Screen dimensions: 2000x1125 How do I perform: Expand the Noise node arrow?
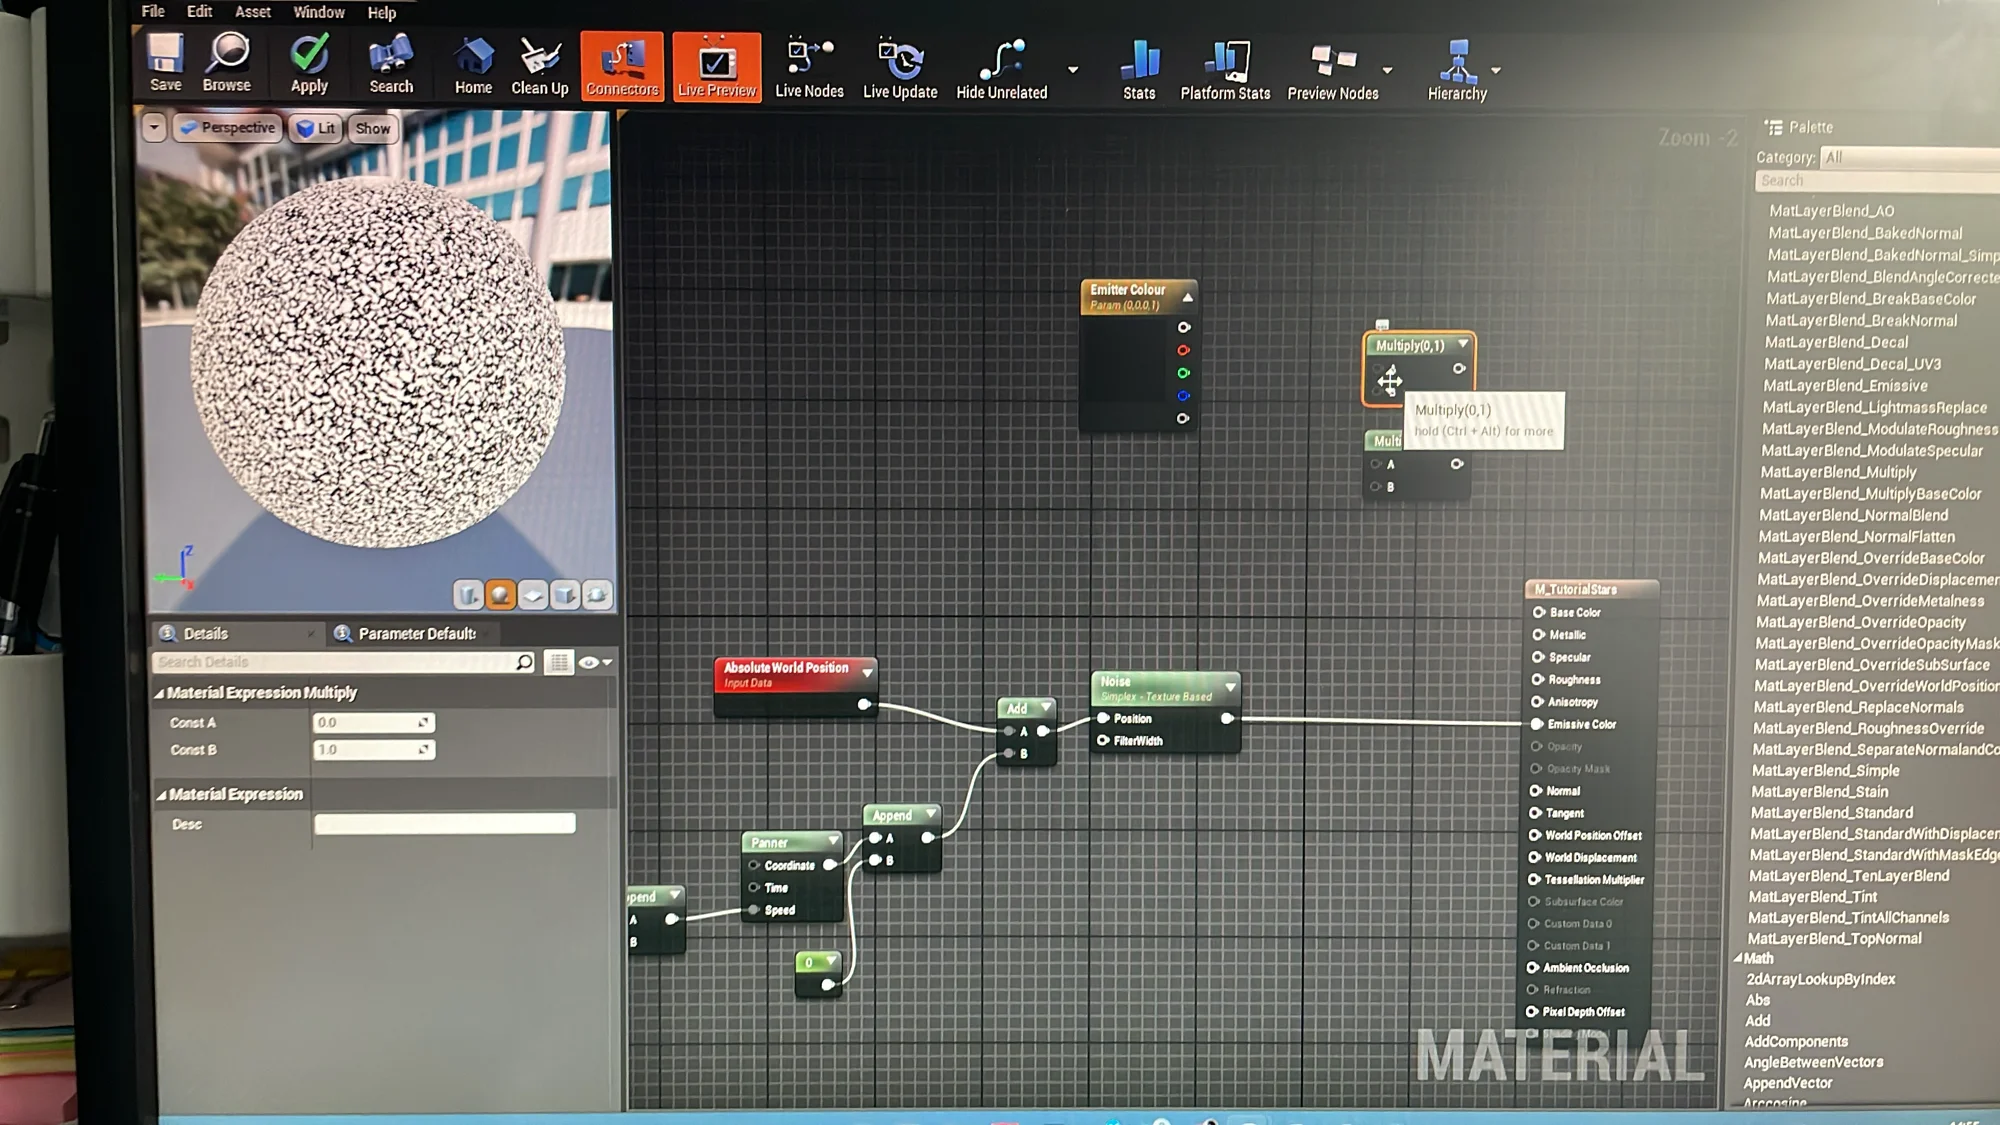tap(1230, 688)
